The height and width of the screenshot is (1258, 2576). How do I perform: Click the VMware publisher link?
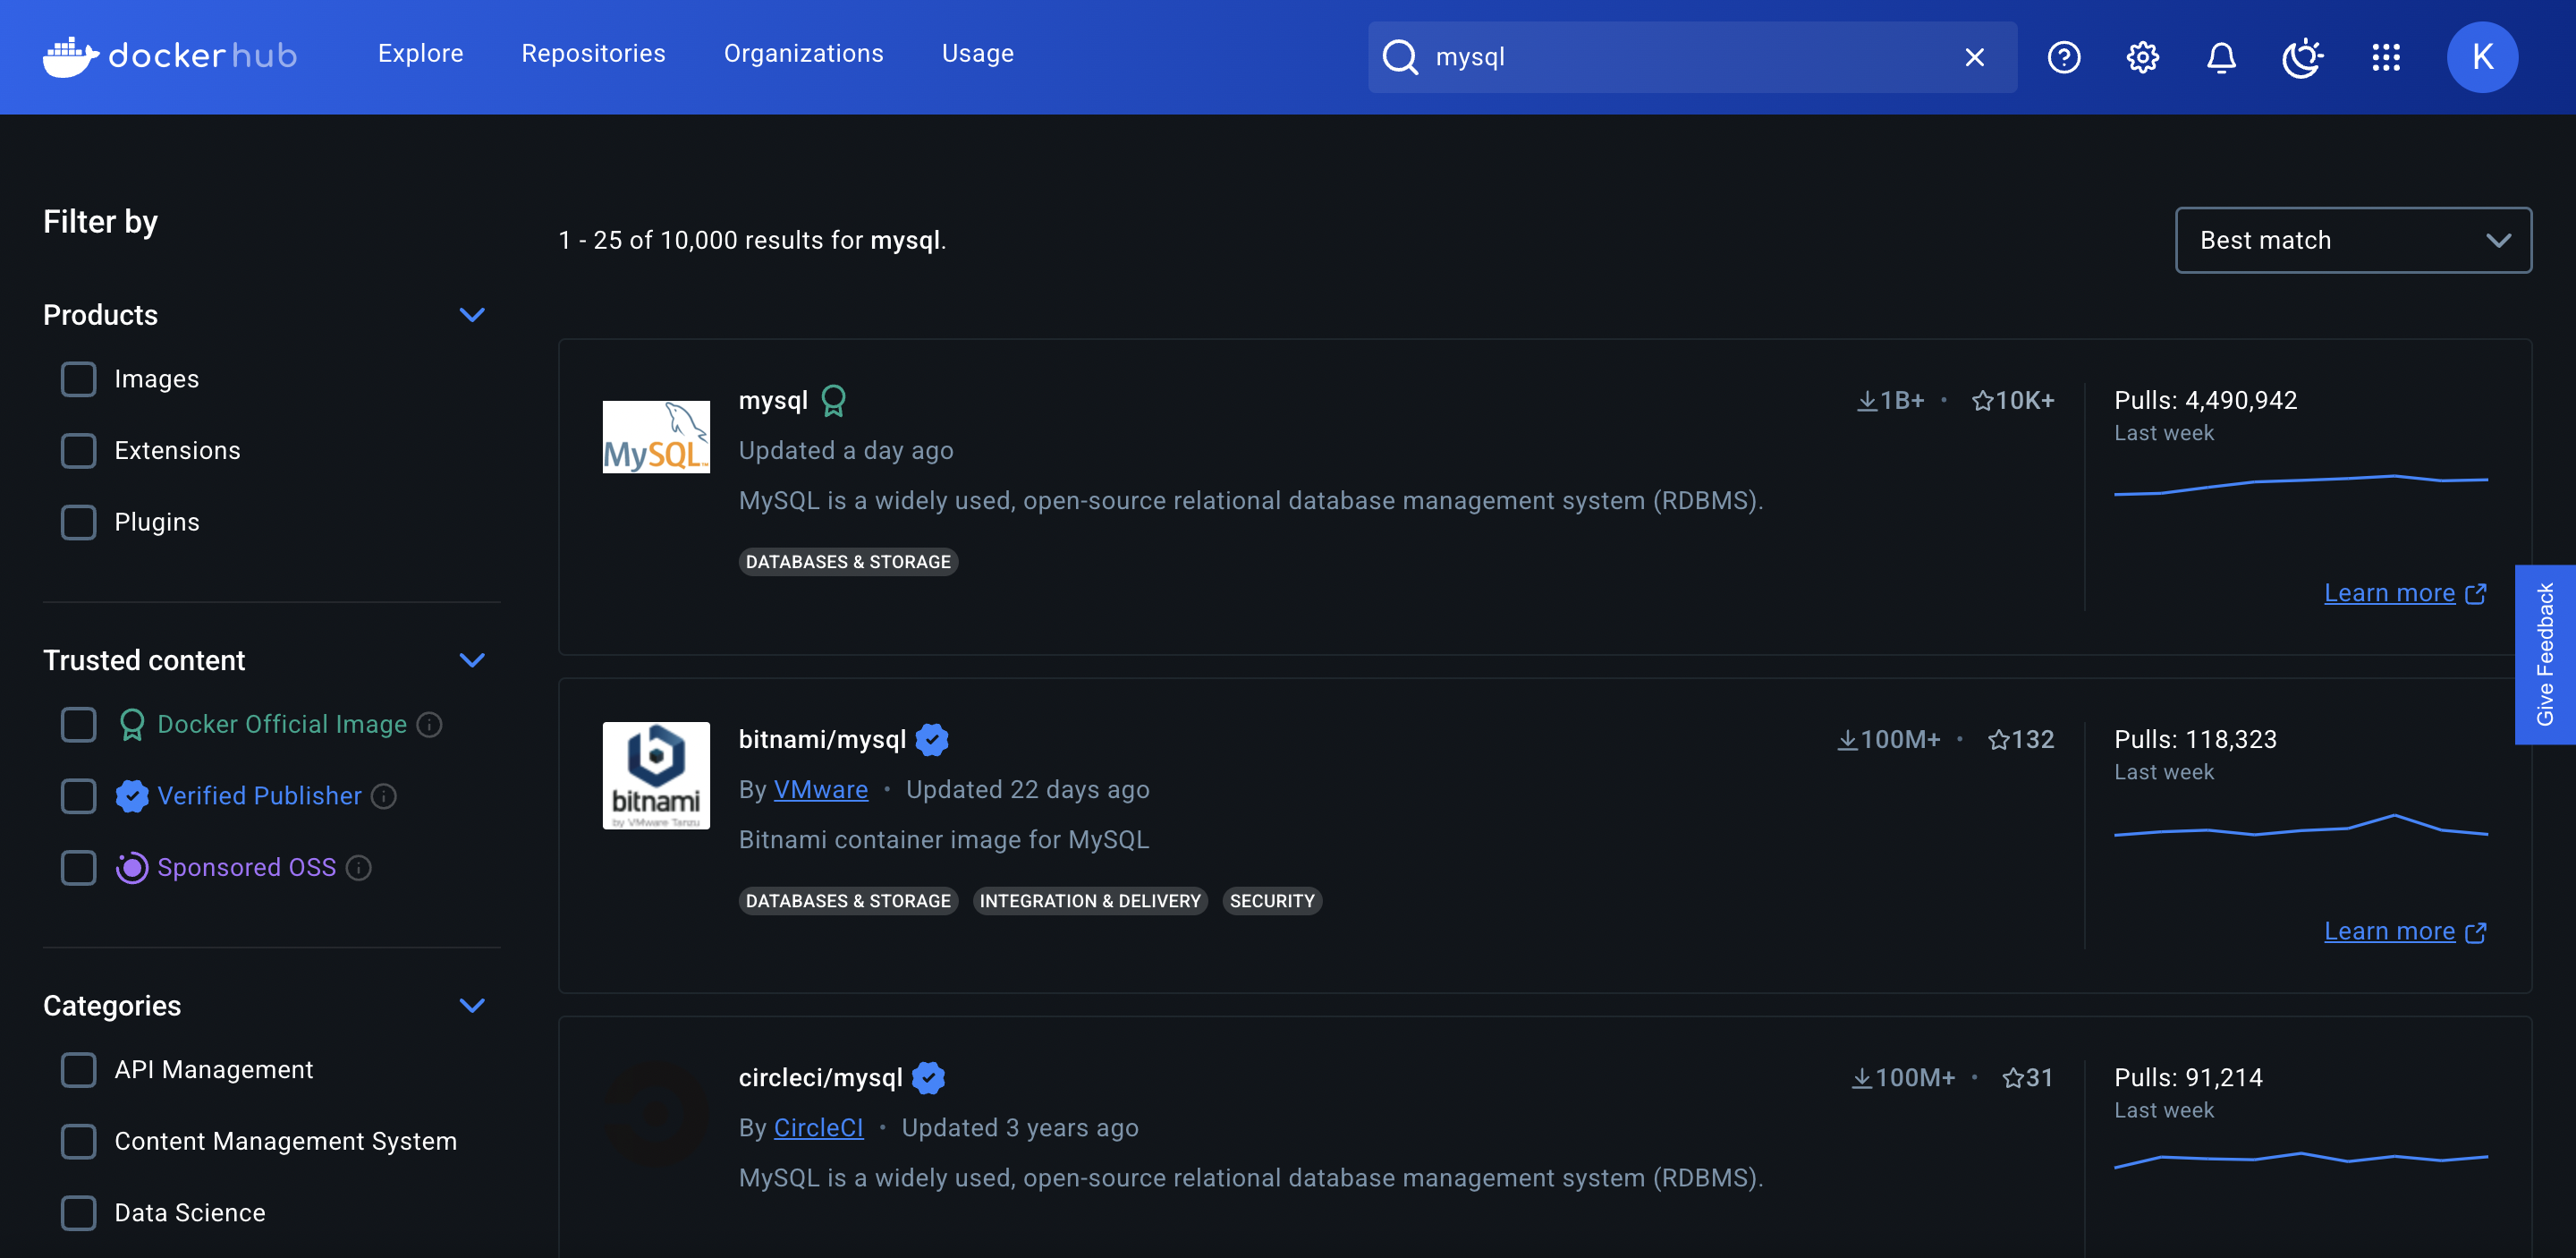[820, 789]
